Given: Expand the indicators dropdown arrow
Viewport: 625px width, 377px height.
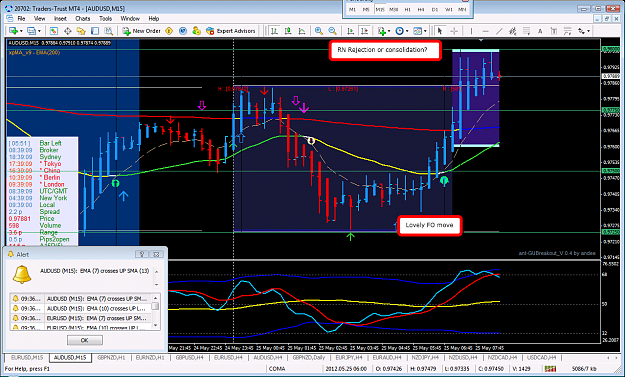Looking at the screenshot, I should coord(389,31).
